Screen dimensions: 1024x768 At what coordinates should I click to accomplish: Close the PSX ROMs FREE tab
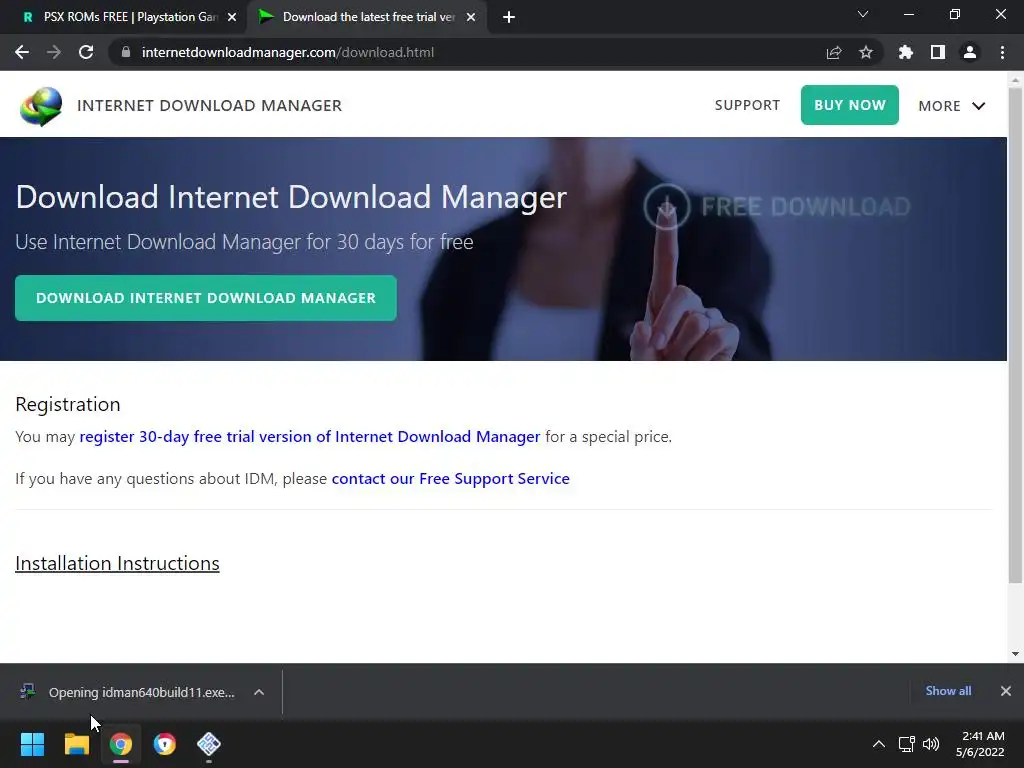tap(232, 17)
